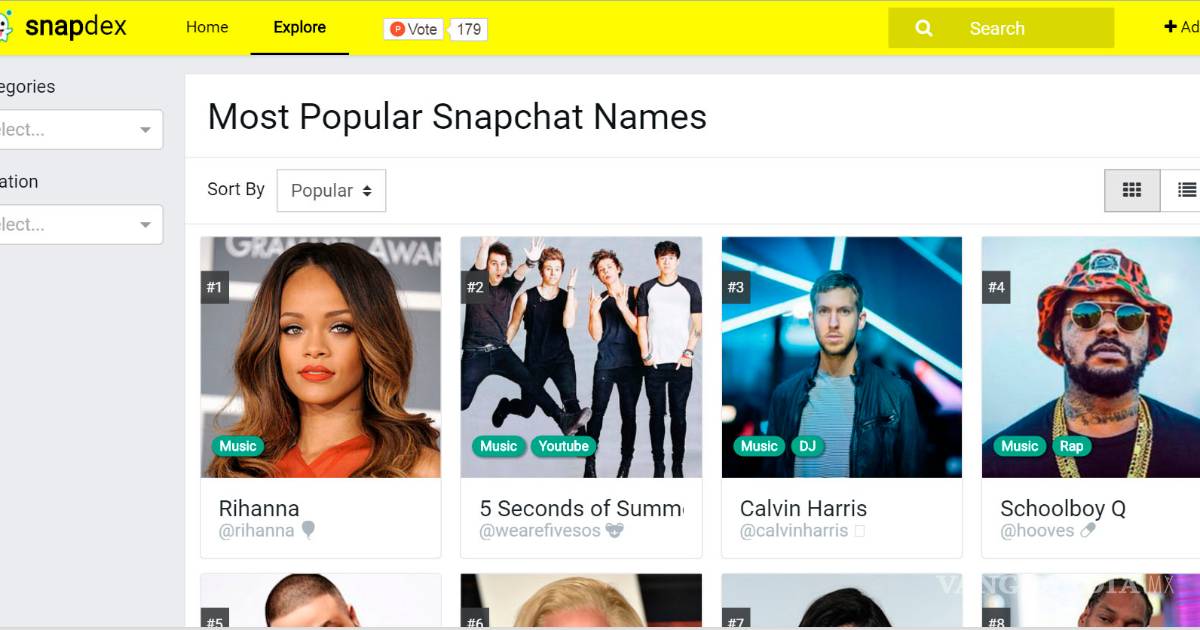Open the Calvin Harris profile link
This screenshot has height=630, width=1200.
coord(803,508)
